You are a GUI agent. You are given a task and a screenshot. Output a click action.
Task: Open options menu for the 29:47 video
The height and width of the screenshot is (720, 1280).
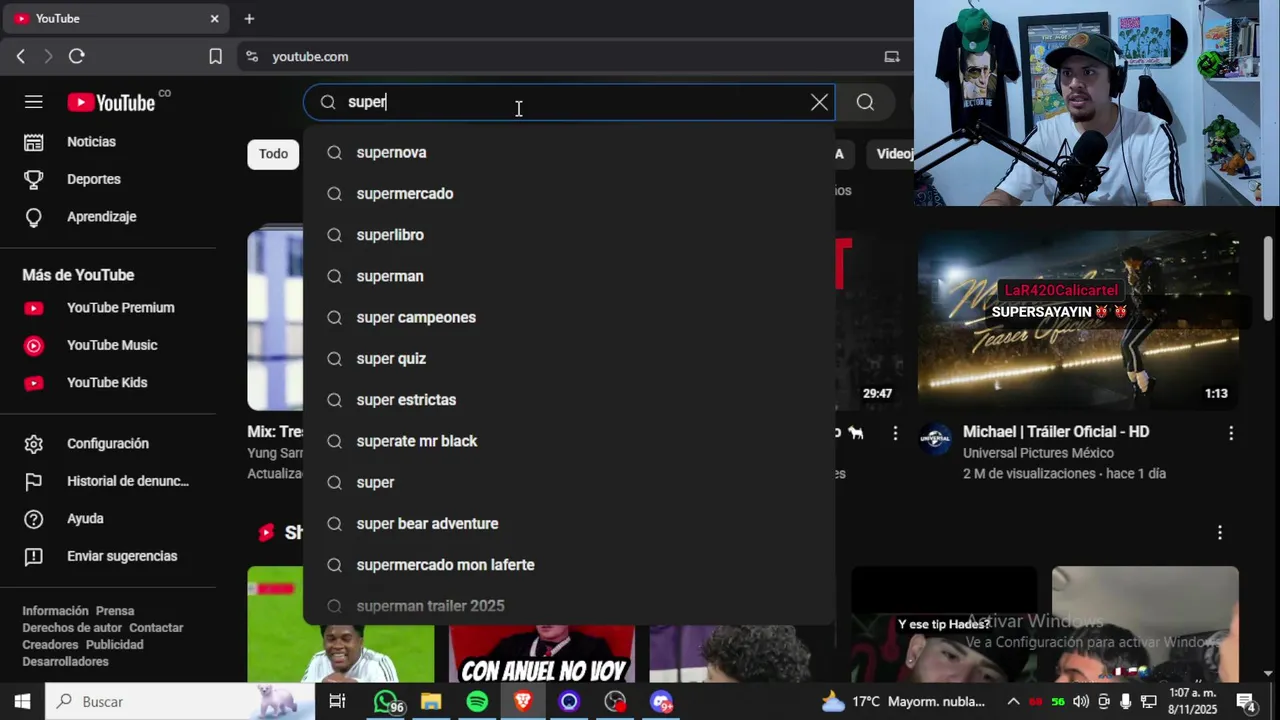pyautogui.click(x=896, y=433)
